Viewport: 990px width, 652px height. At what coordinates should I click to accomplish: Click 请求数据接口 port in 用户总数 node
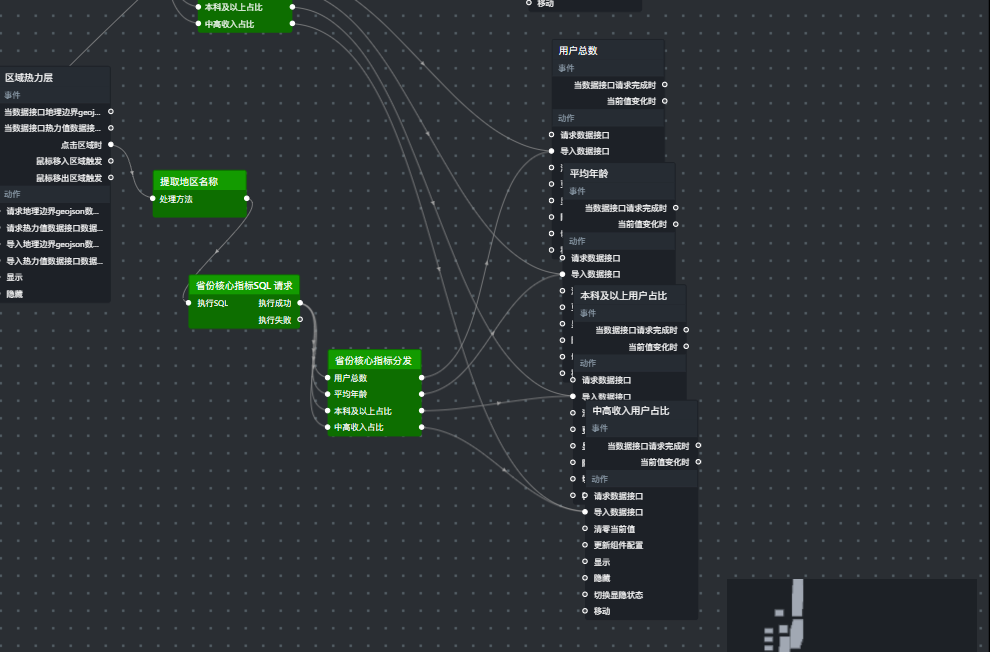[x=551, y=134]
